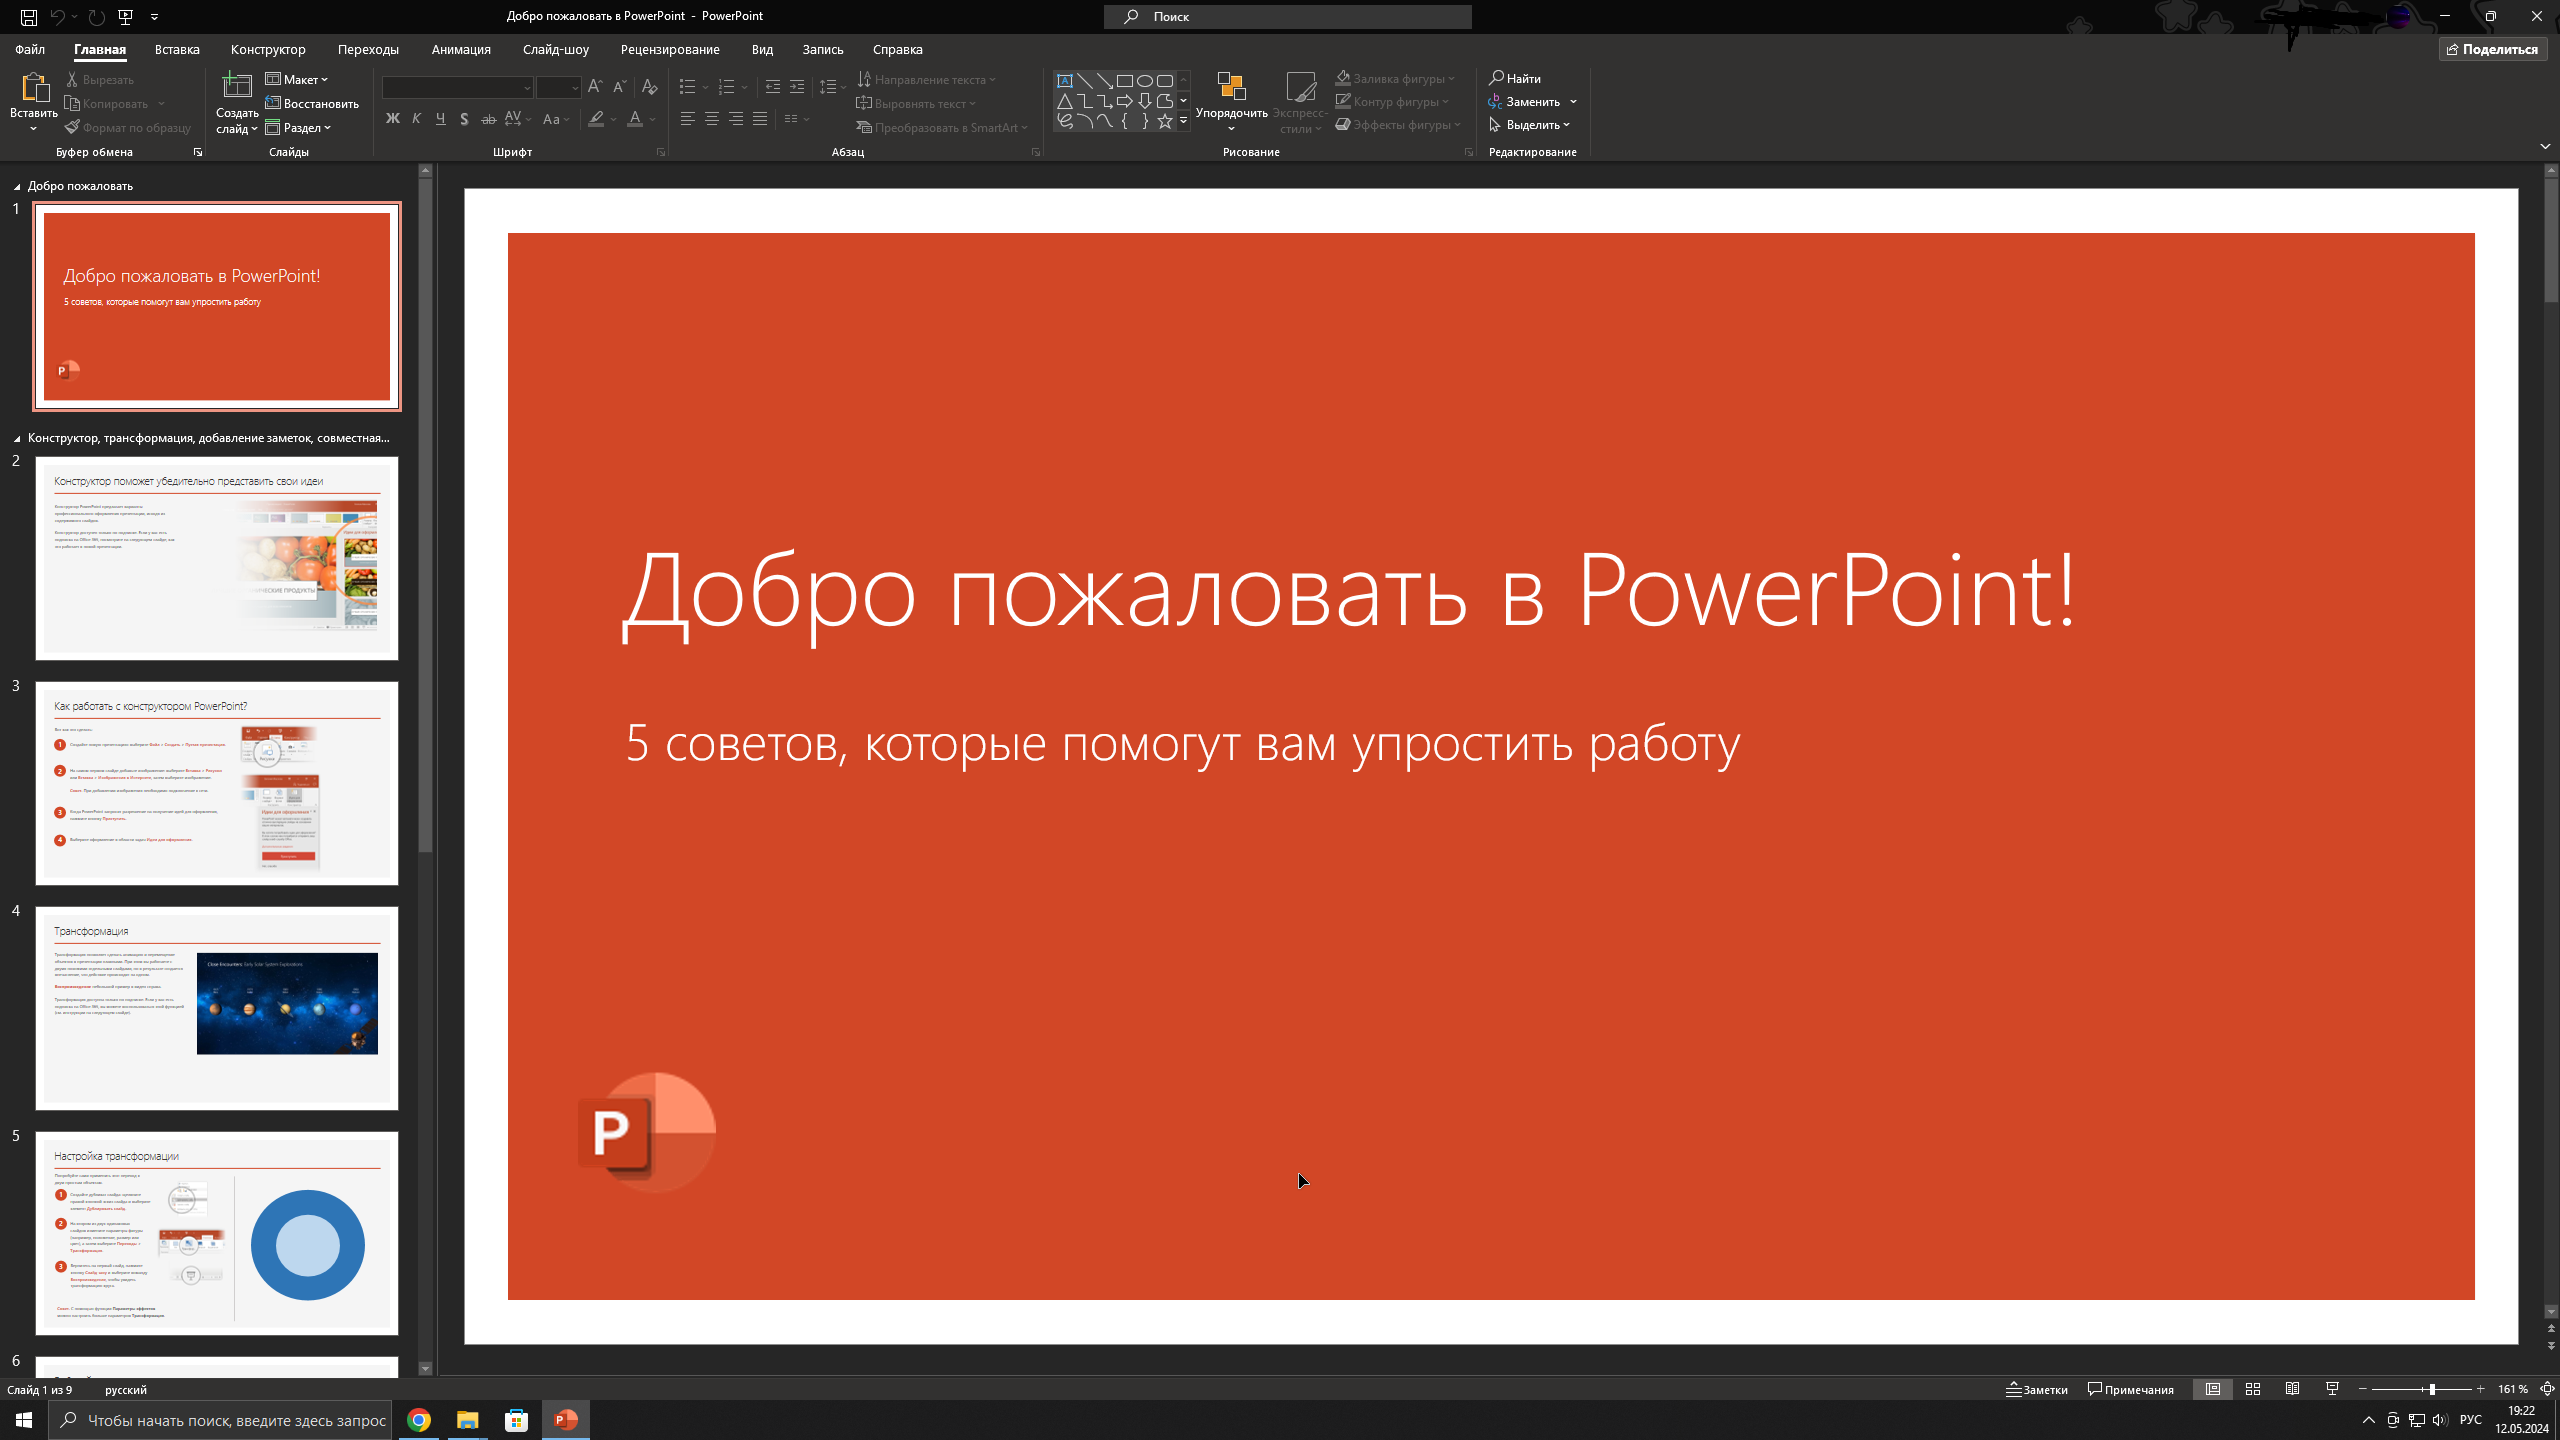Click Fit slide to window icon

pos(2547,1389)
